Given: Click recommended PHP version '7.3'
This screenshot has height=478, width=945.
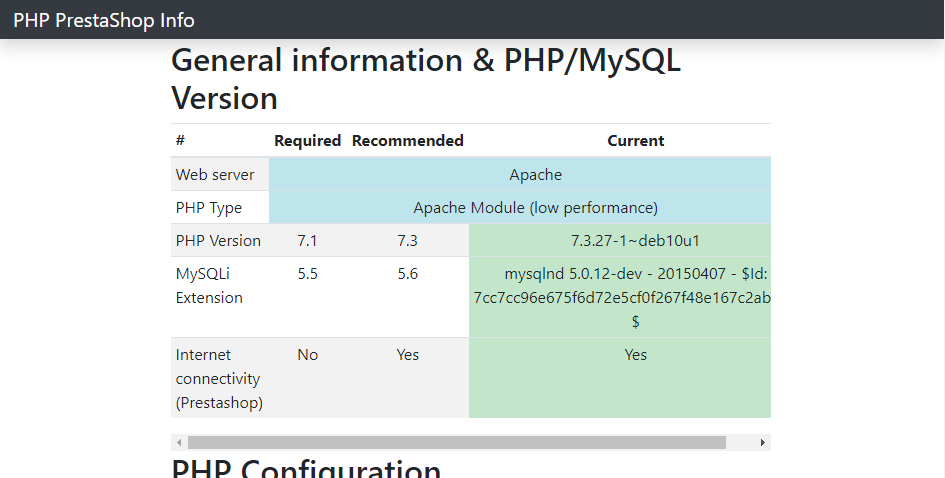Looking at the screenshot, I should point(407,241).
